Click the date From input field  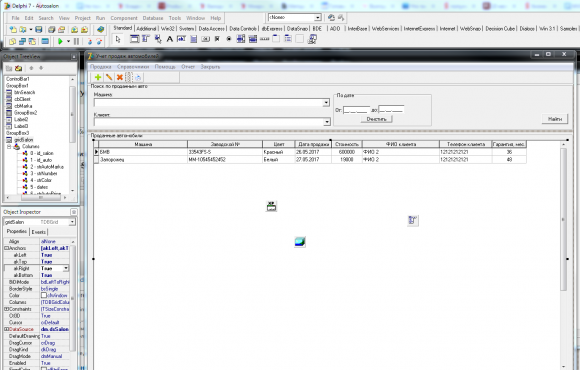[356, 110]
